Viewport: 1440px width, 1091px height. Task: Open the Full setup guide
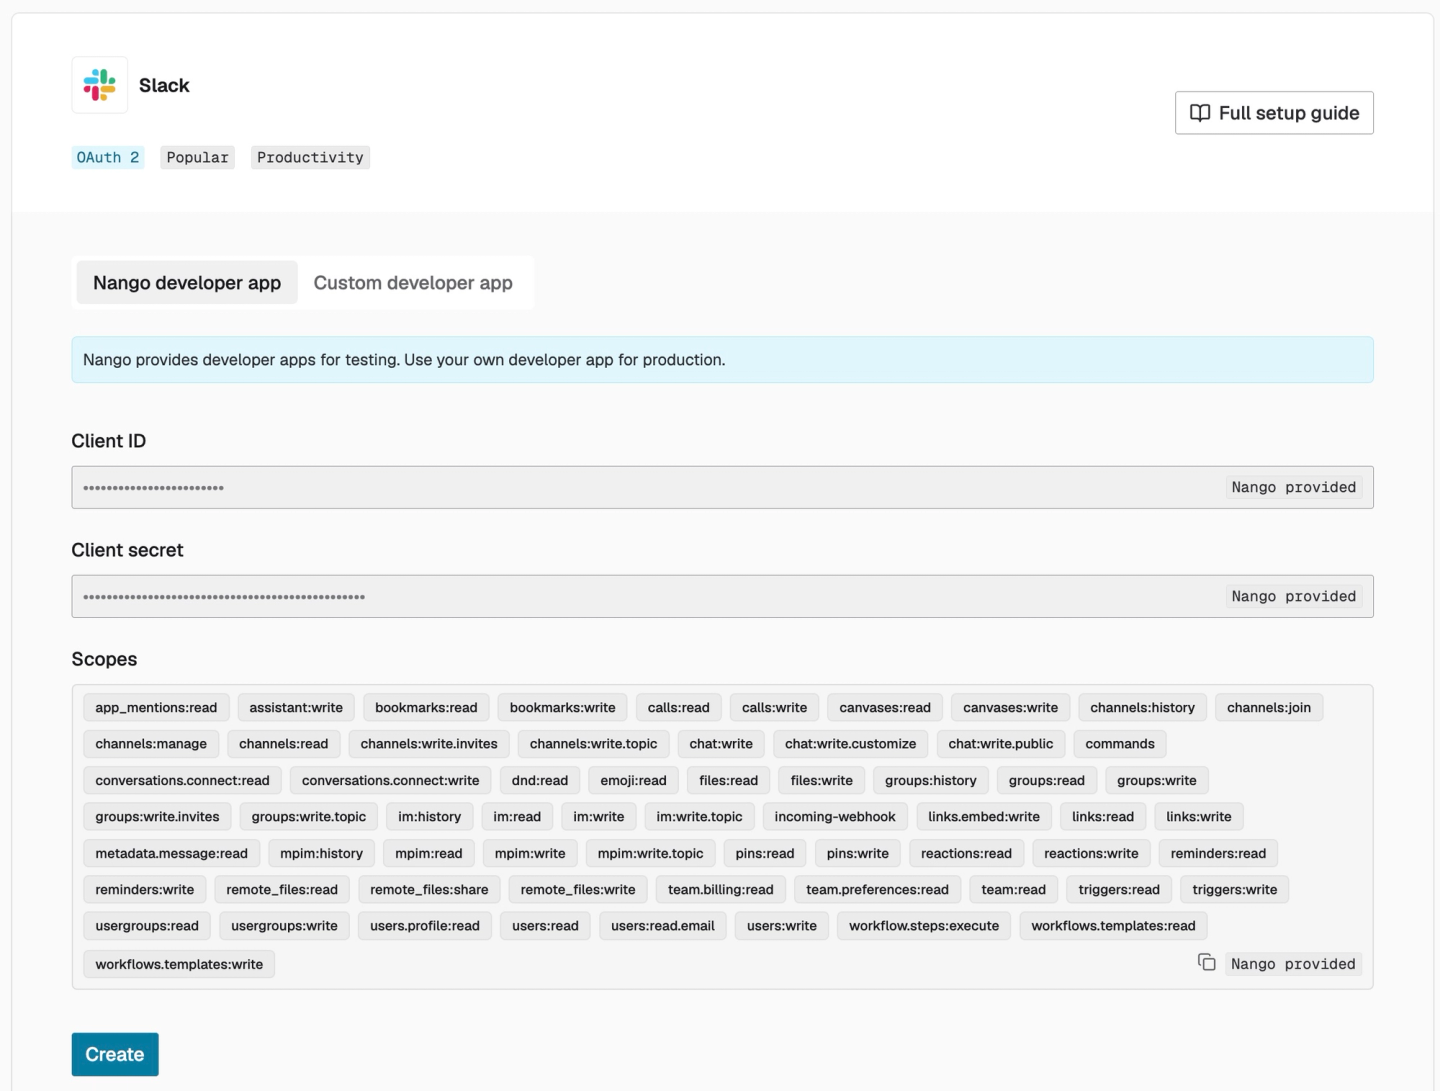(1274, 113)
